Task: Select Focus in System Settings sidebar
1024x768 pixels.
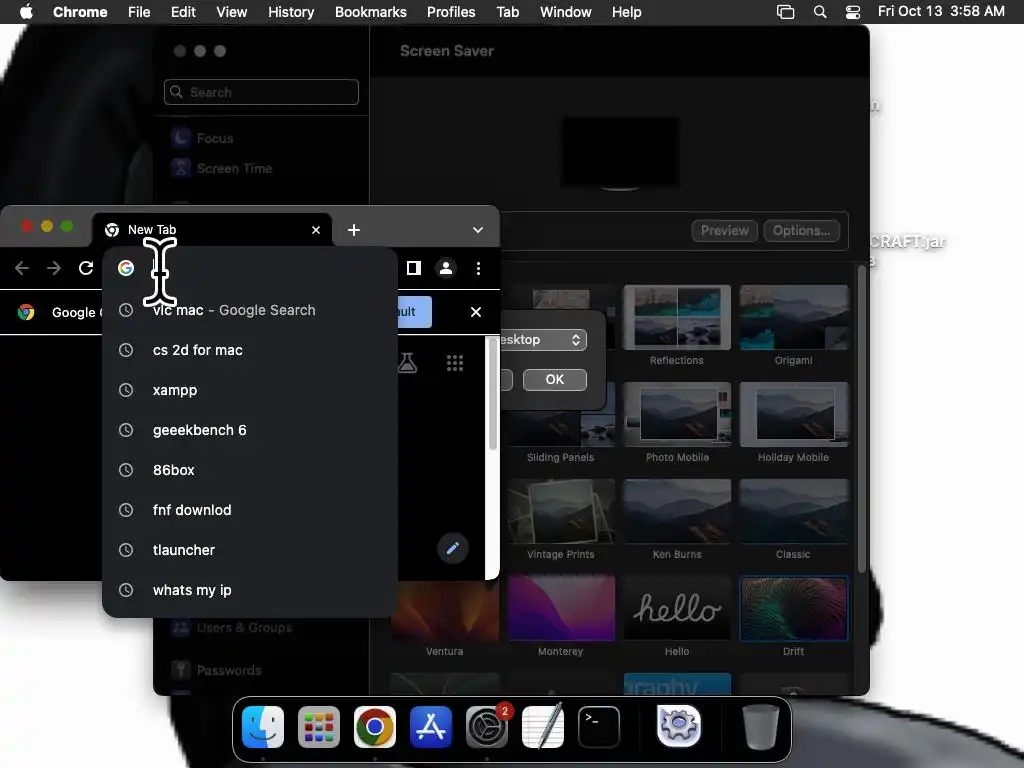Action: pos(215,138)
